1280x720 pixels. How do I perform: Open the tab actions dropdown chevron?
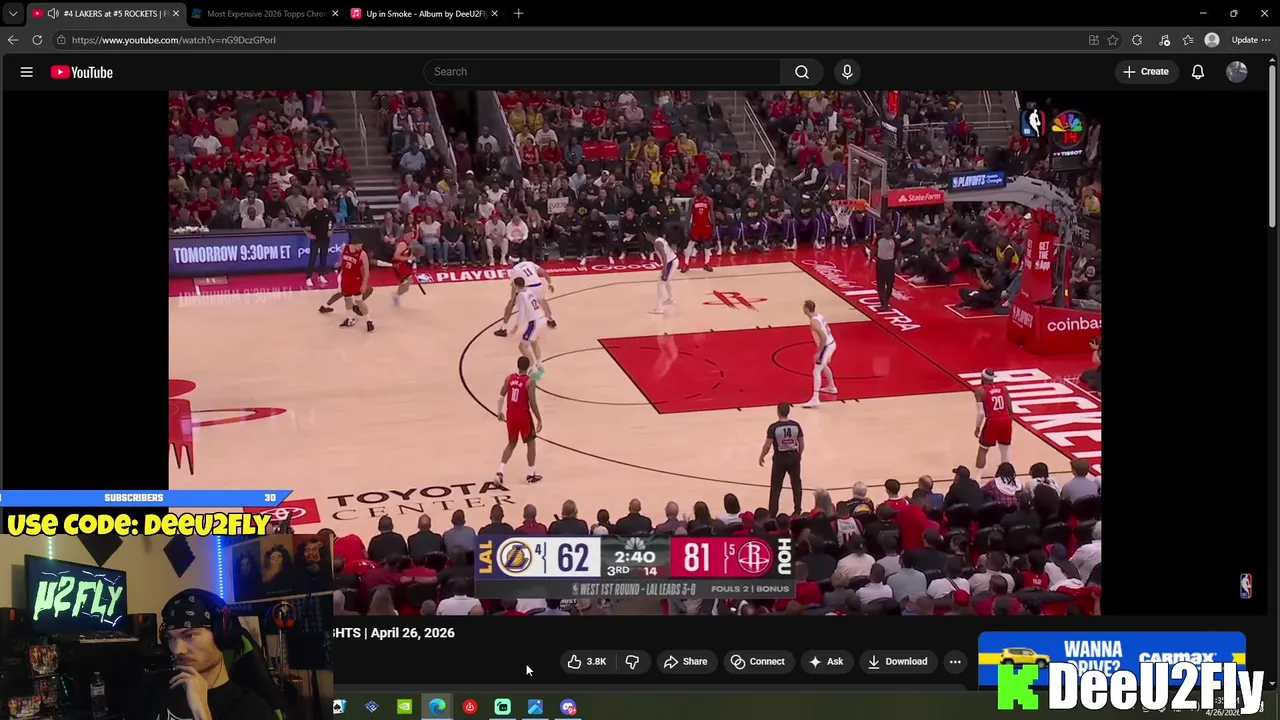pyautogui.click(x=13, y=14)
